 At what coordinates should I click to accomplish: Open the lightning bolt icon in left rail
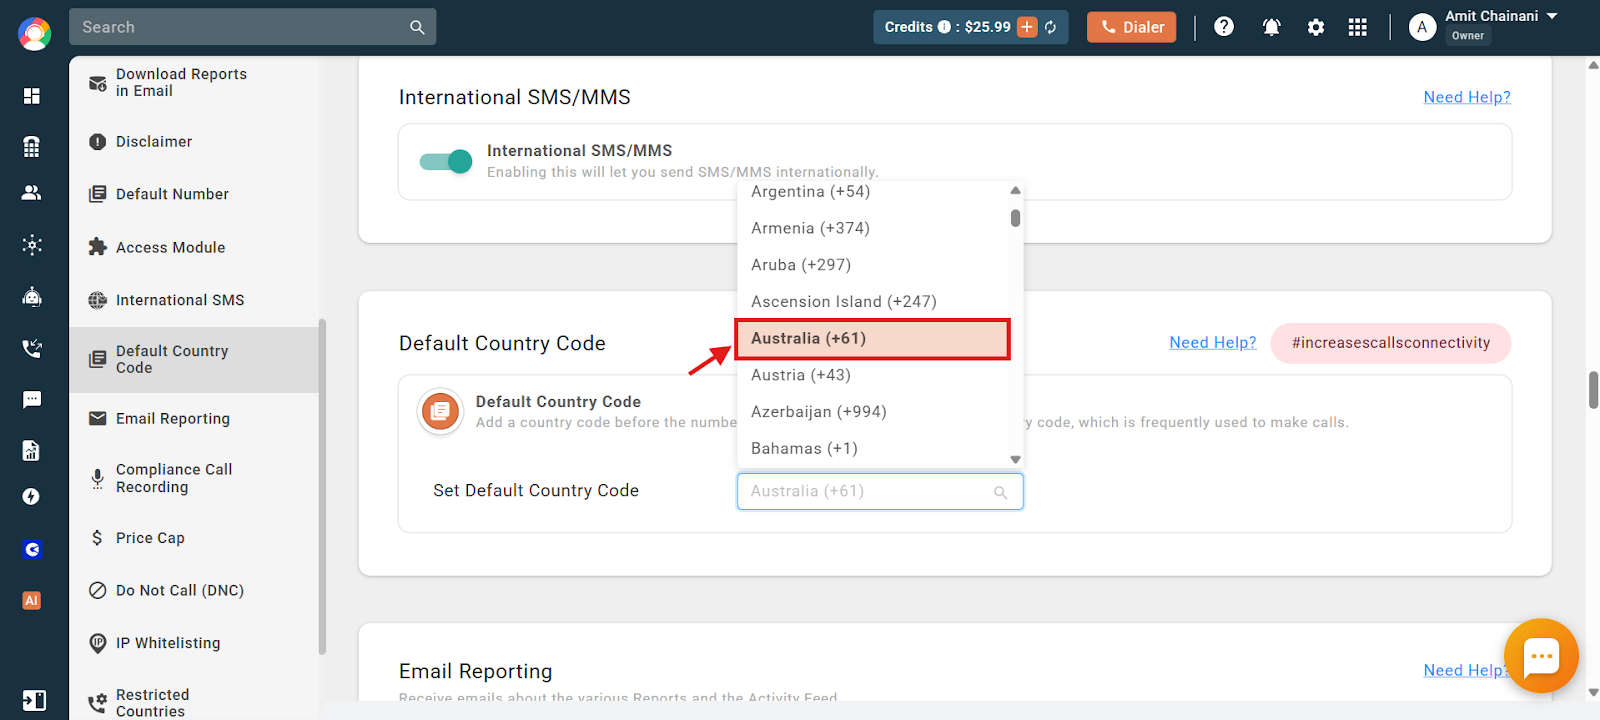(x=32, y=497)
